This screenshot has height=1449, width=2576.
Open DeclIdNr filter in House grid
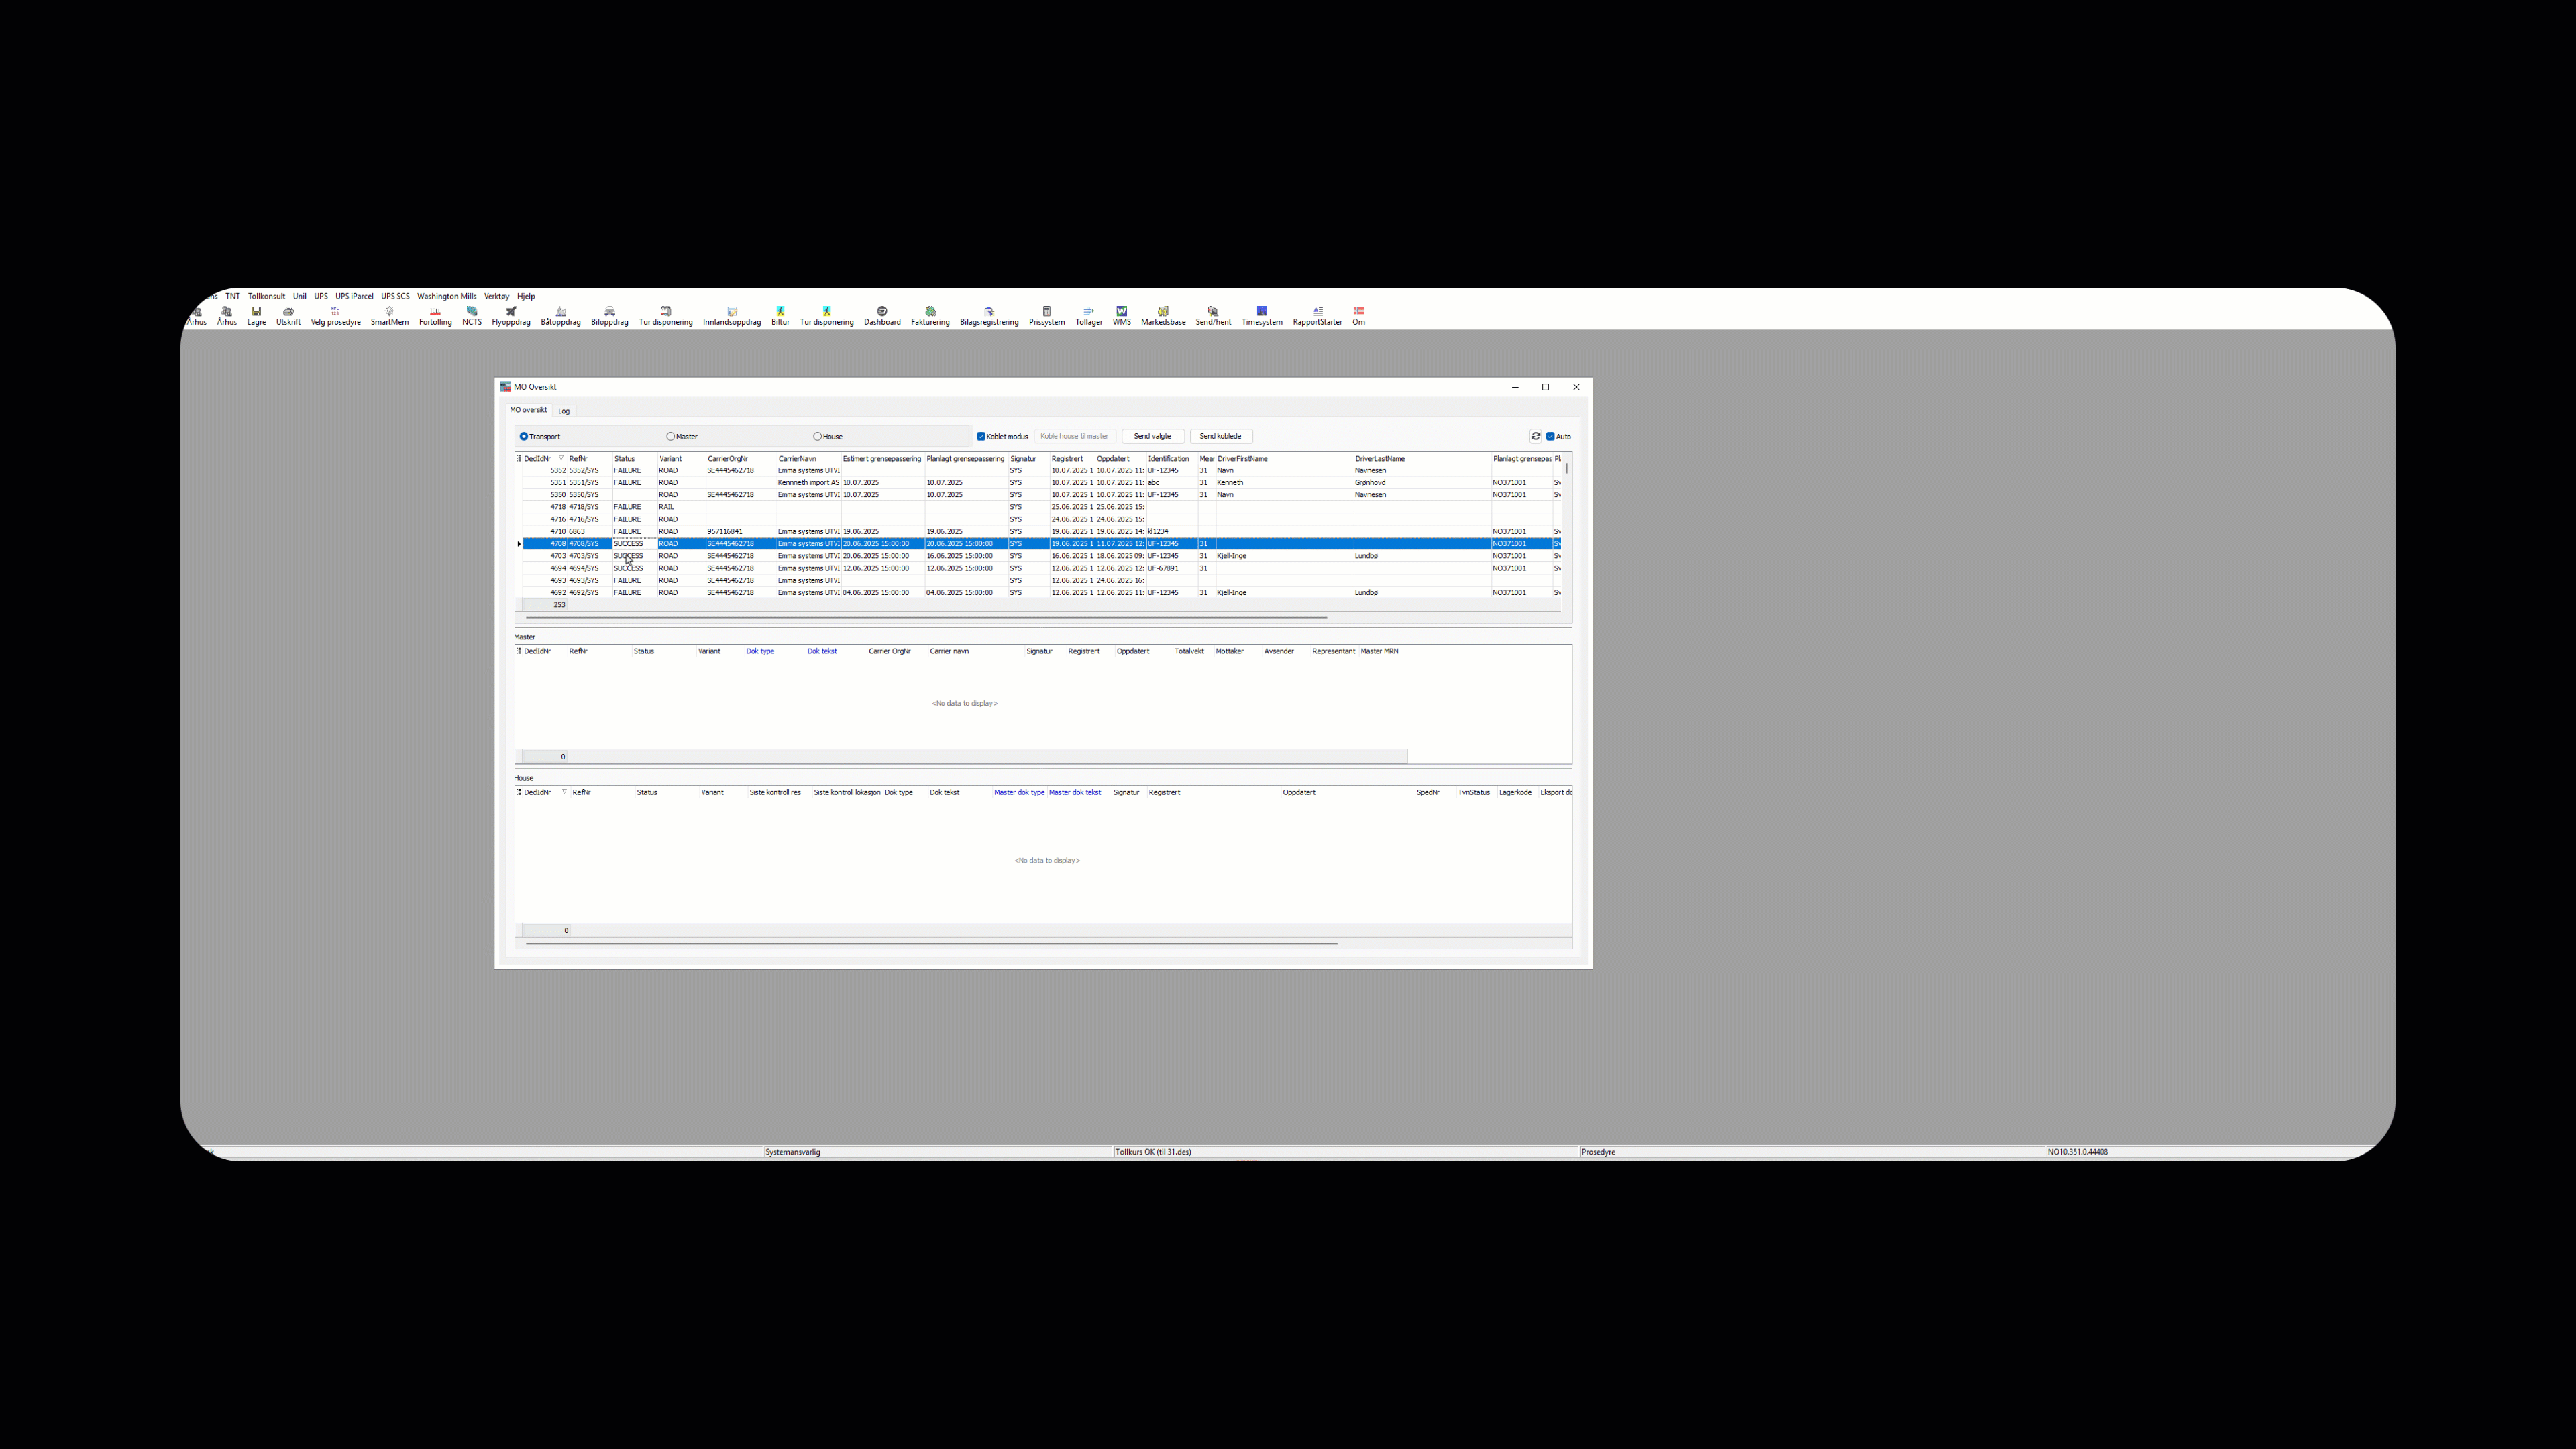[x=564, y=792]
